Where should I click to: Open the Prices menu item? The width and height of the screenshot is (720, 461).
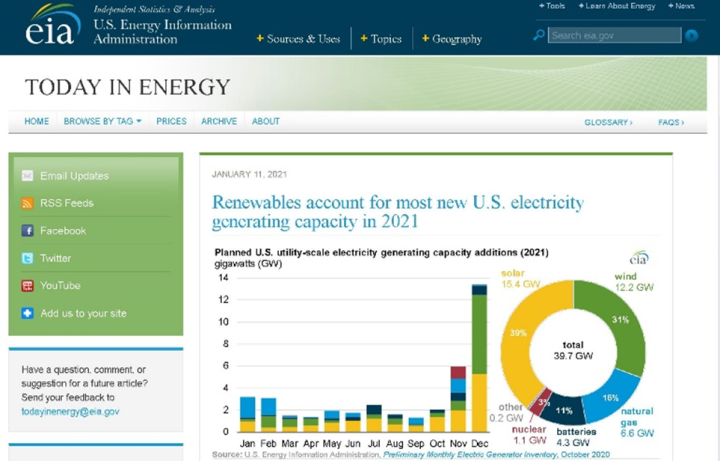pos(171,122)
